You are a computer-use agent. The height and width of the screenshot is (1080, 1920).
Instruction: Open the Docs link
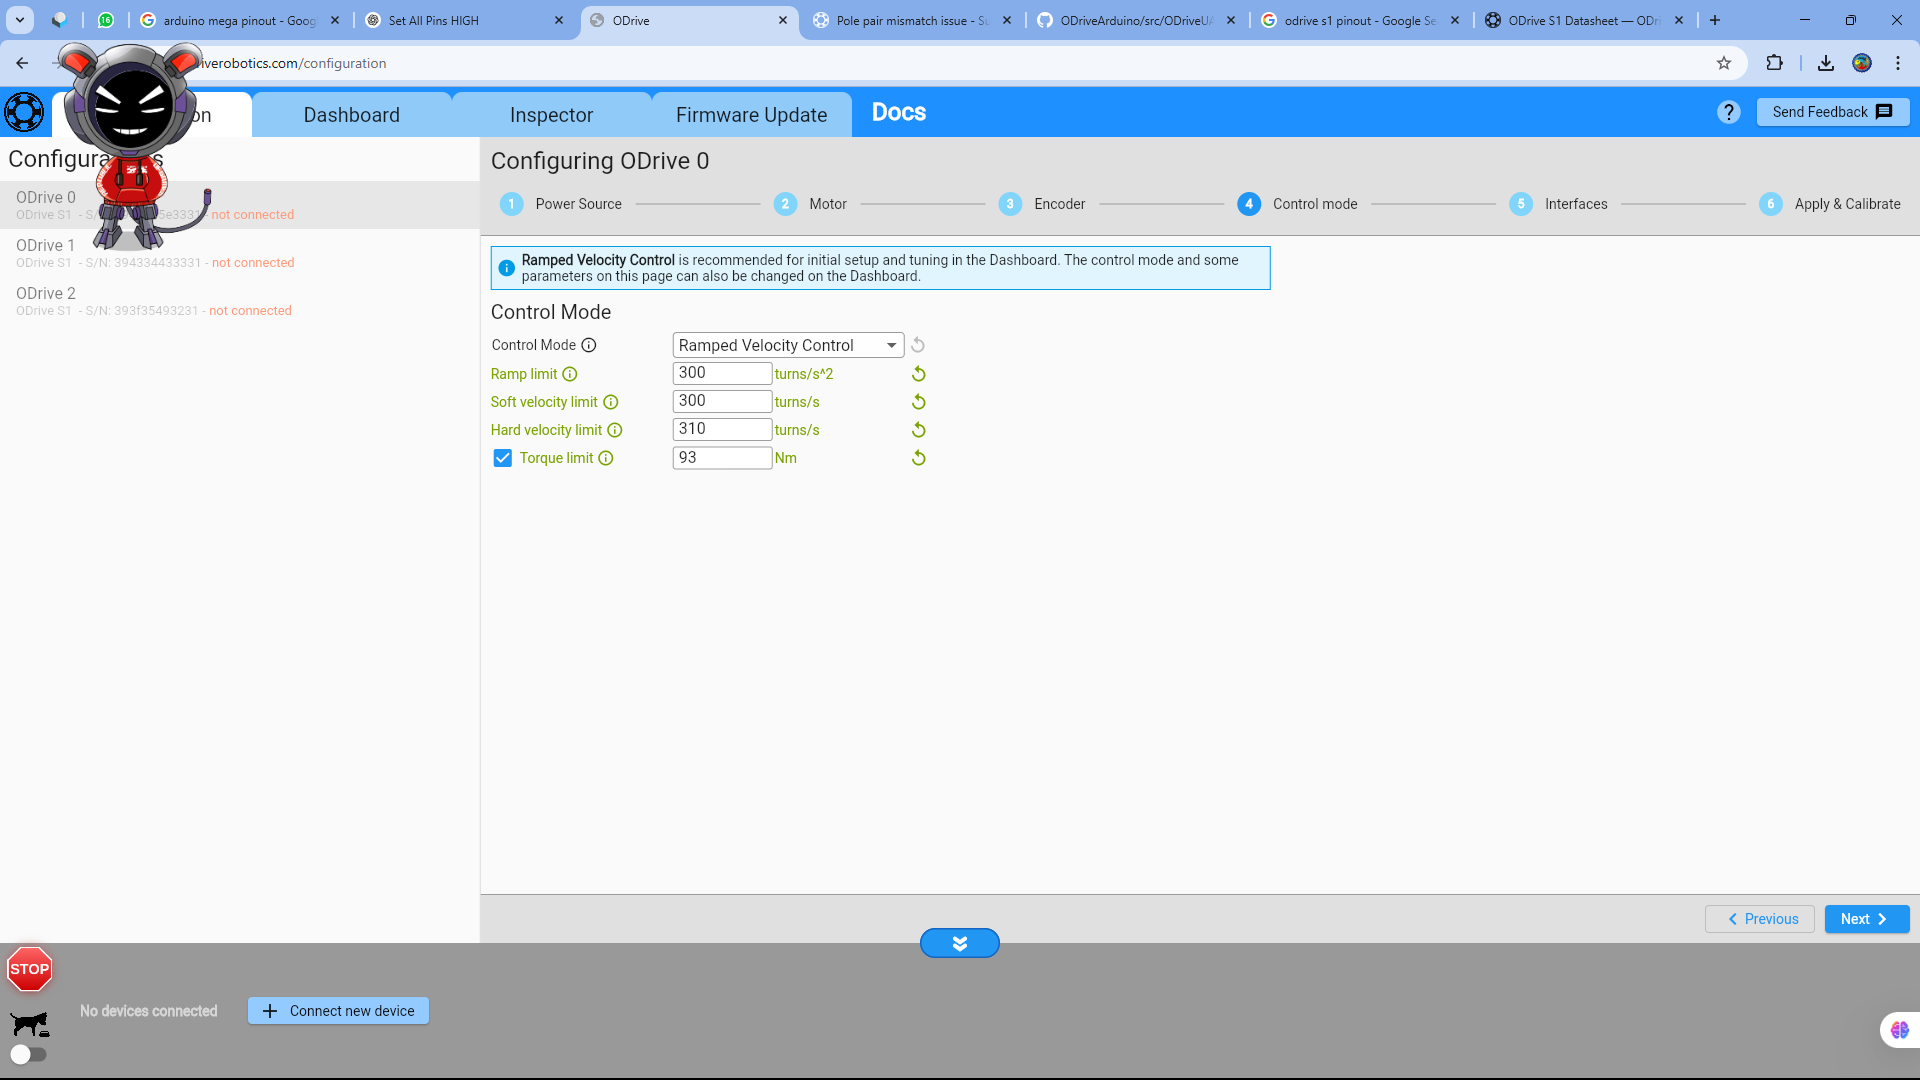pos(899,112)
